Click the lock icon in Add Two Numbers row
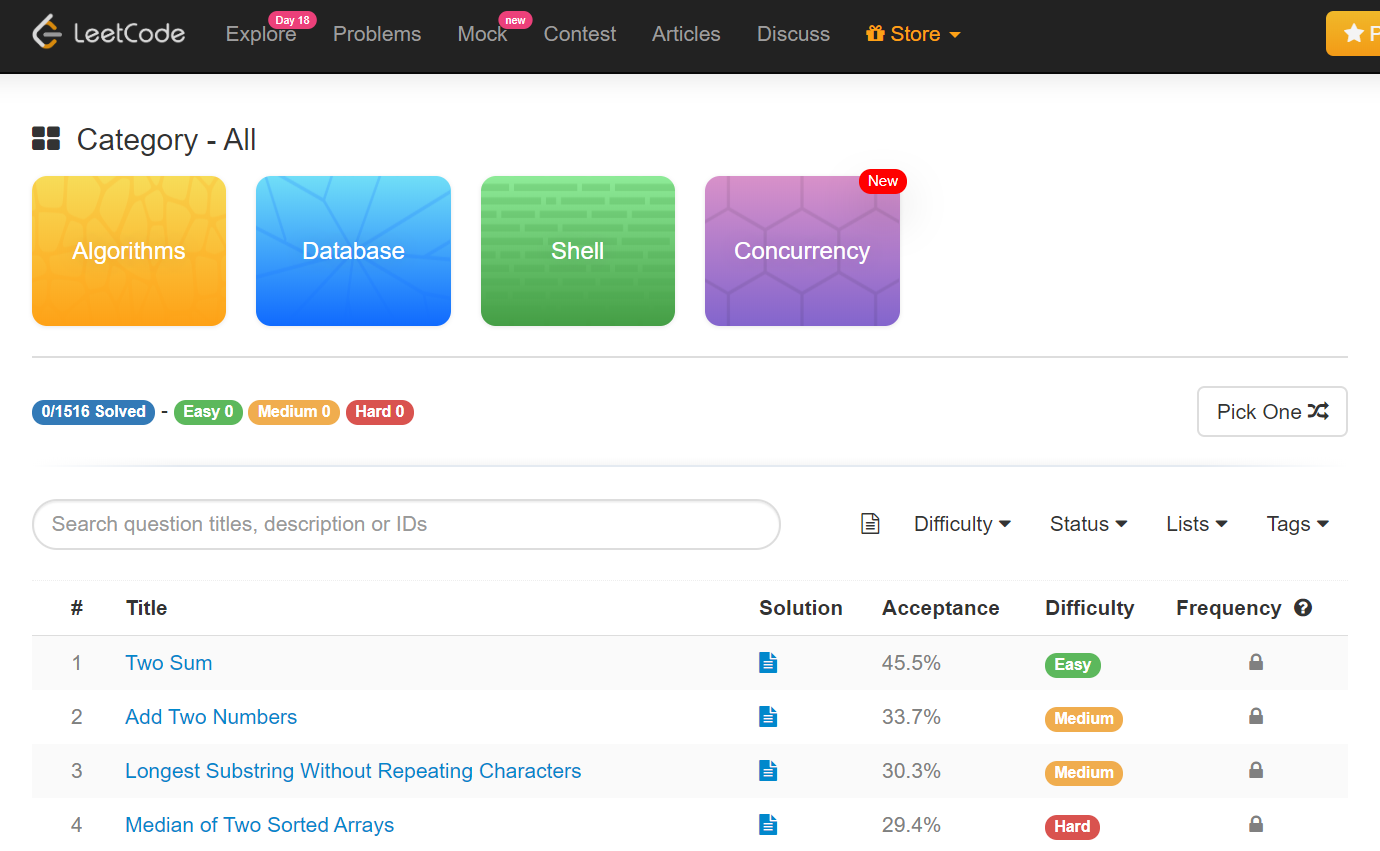The width and height of the screenshot is (1380, 851). [1256, 716]
